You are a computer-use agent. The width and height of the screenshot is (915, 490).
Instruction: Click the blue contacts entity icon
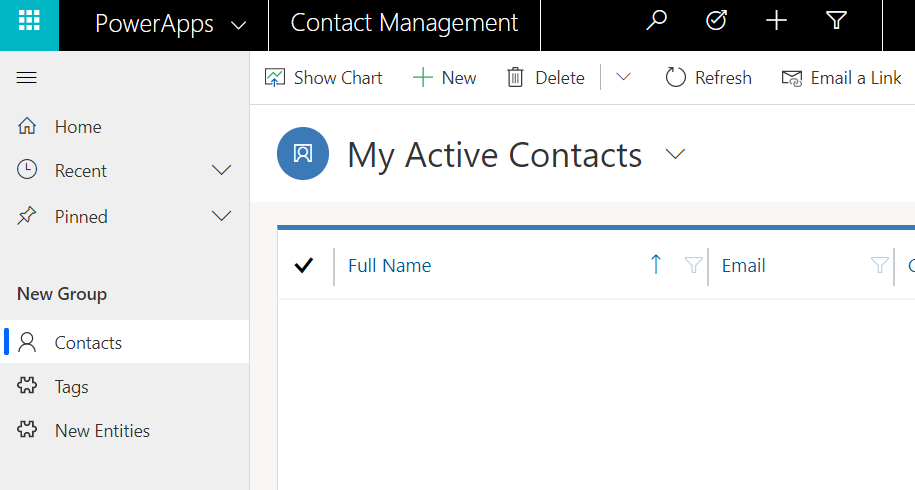pyautogui.click(x=303, y=153)
